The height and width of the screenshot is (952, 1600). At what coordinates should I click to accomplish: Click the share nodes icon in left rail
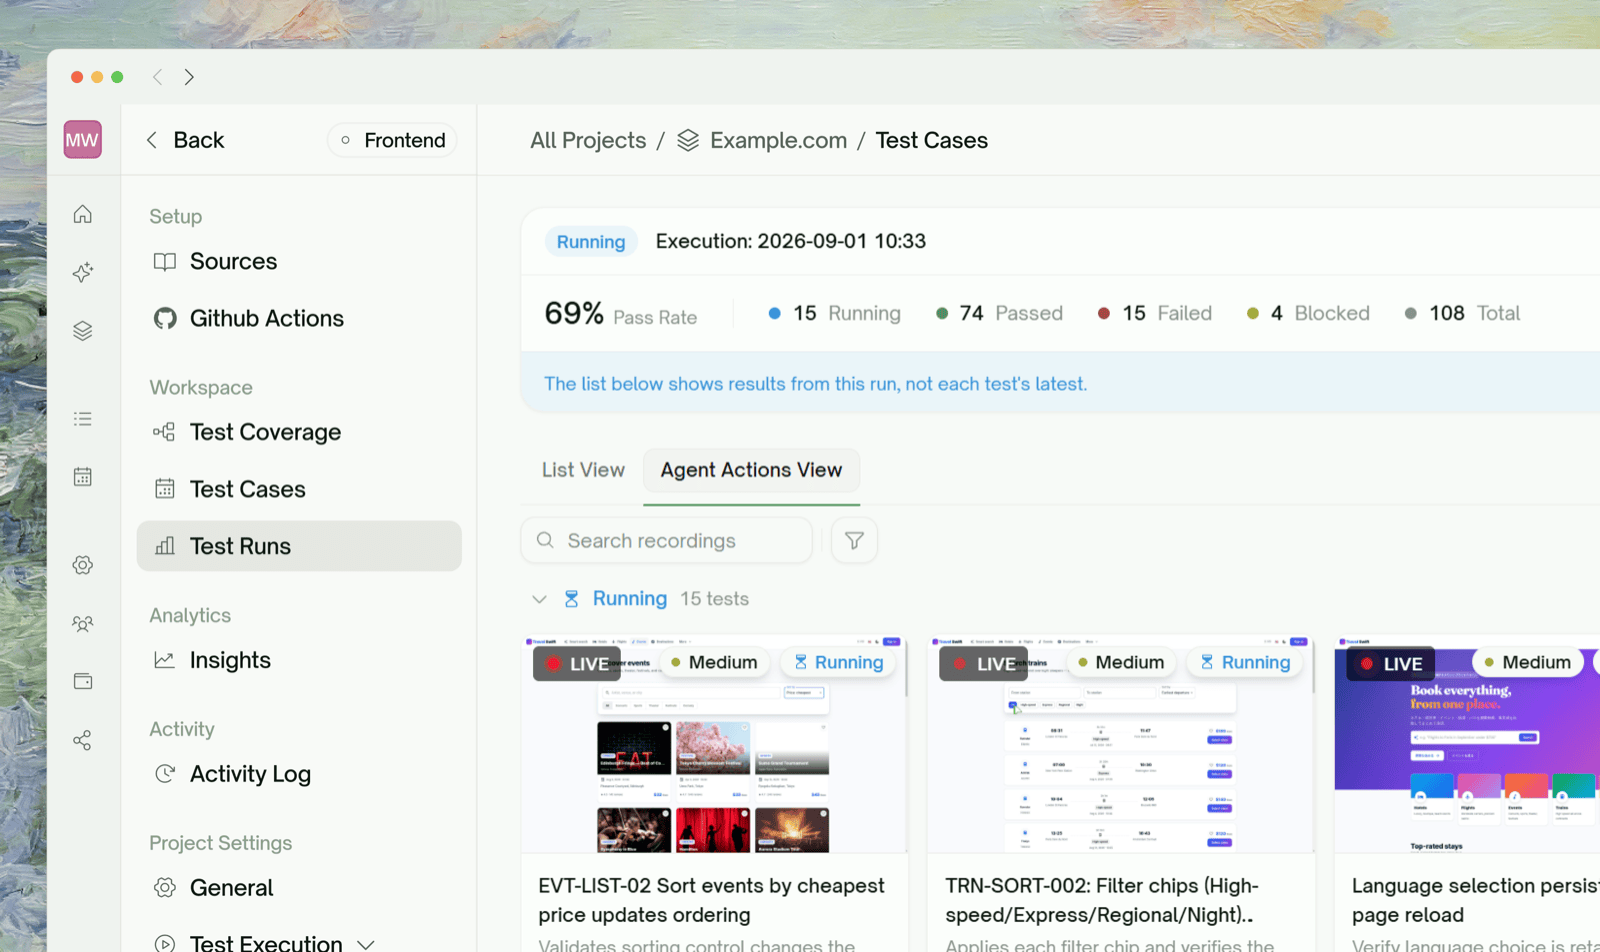point(83,740)
